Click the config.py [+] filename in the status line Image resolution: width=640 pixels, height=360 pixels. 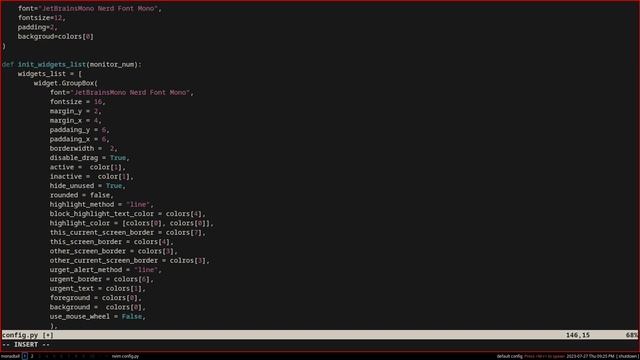tap(28, 335)
